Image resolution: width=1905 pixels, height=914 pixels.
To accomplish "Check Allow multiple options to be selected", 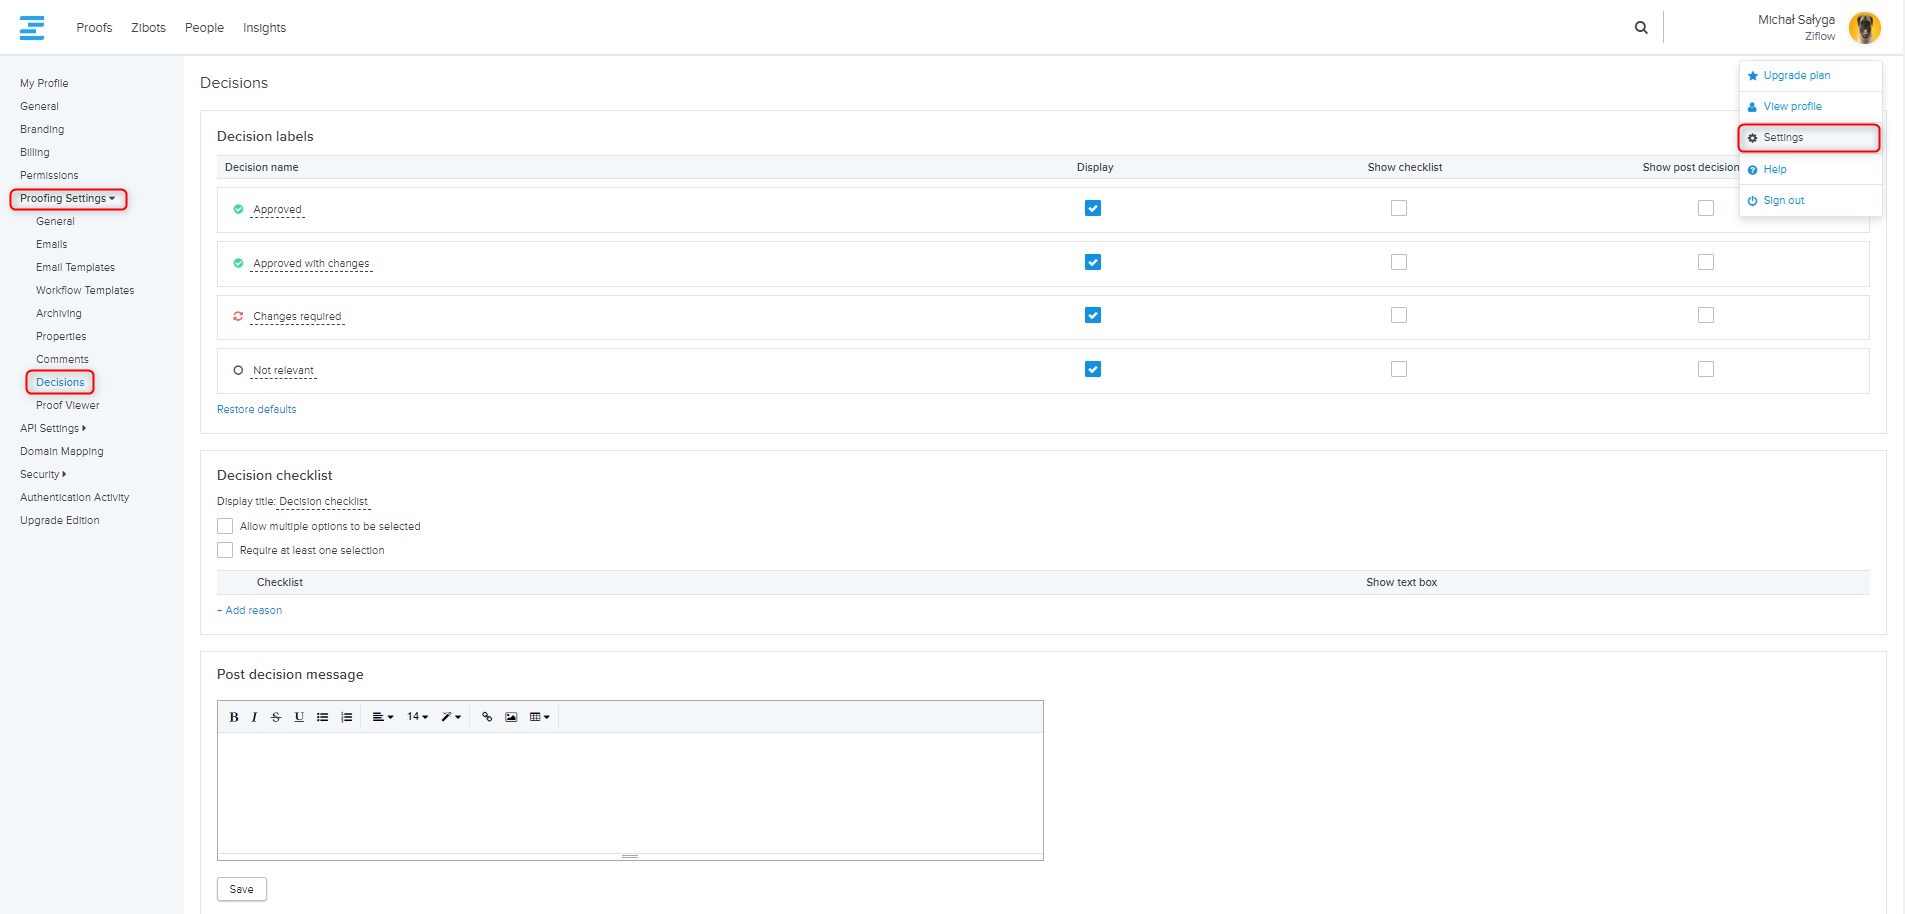I will click(x=225, y=526).
